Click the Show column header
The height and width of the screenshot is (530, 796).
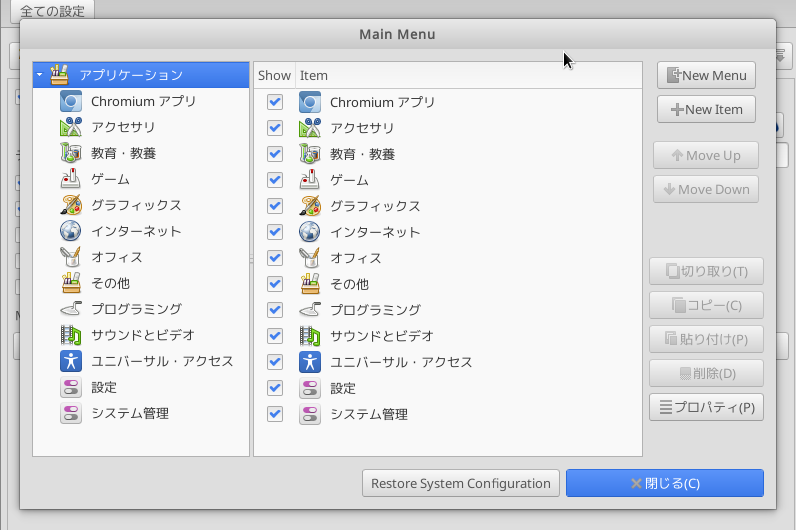(274, 75)
